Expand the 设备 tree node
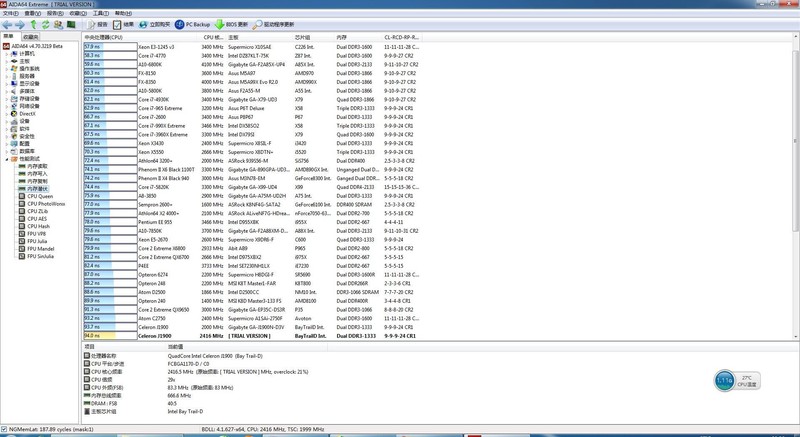This screenshot has height=437, width=800. pos(7,121)
